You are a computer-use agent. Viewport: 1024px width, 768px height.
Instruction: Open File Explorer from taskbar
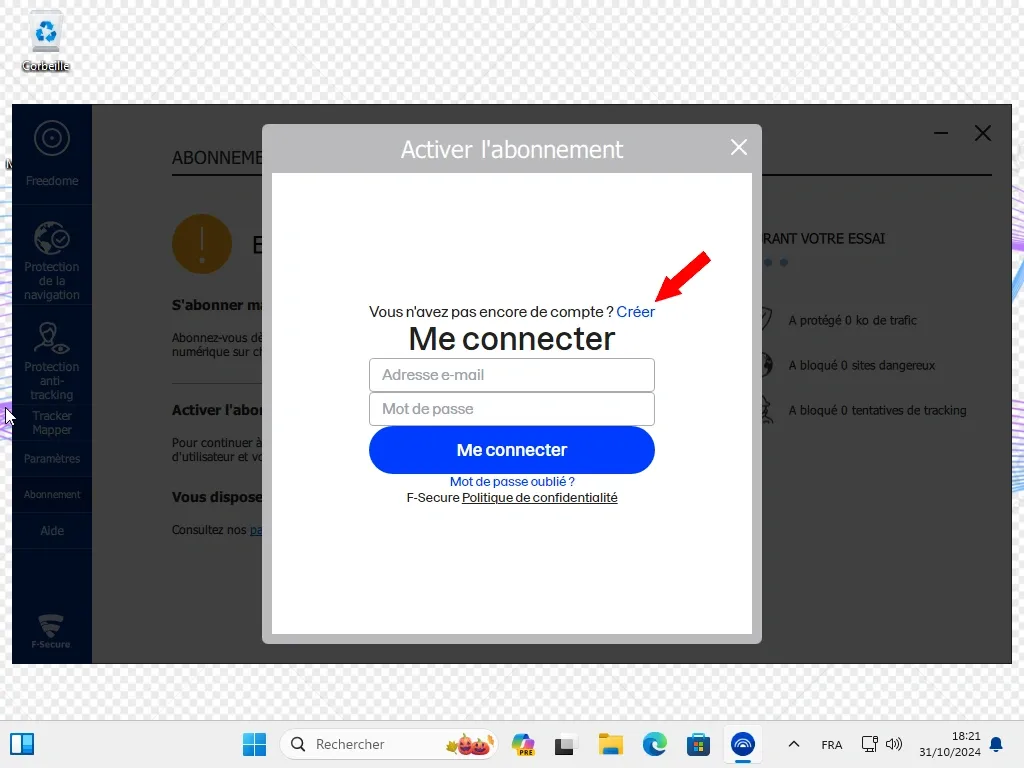611,744
